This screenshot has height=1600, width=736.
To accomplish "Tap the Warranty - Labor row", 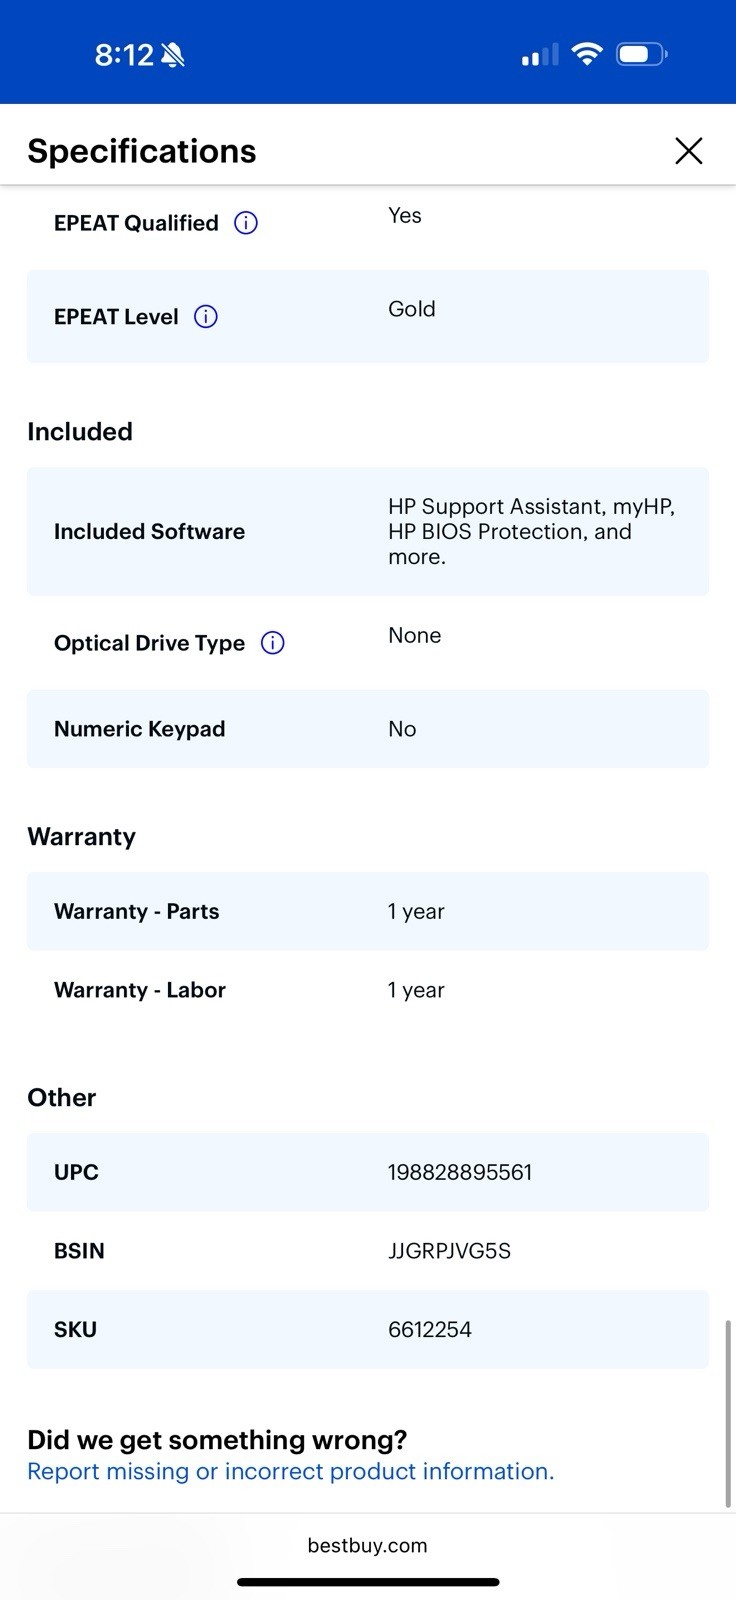I will point(368,990).
